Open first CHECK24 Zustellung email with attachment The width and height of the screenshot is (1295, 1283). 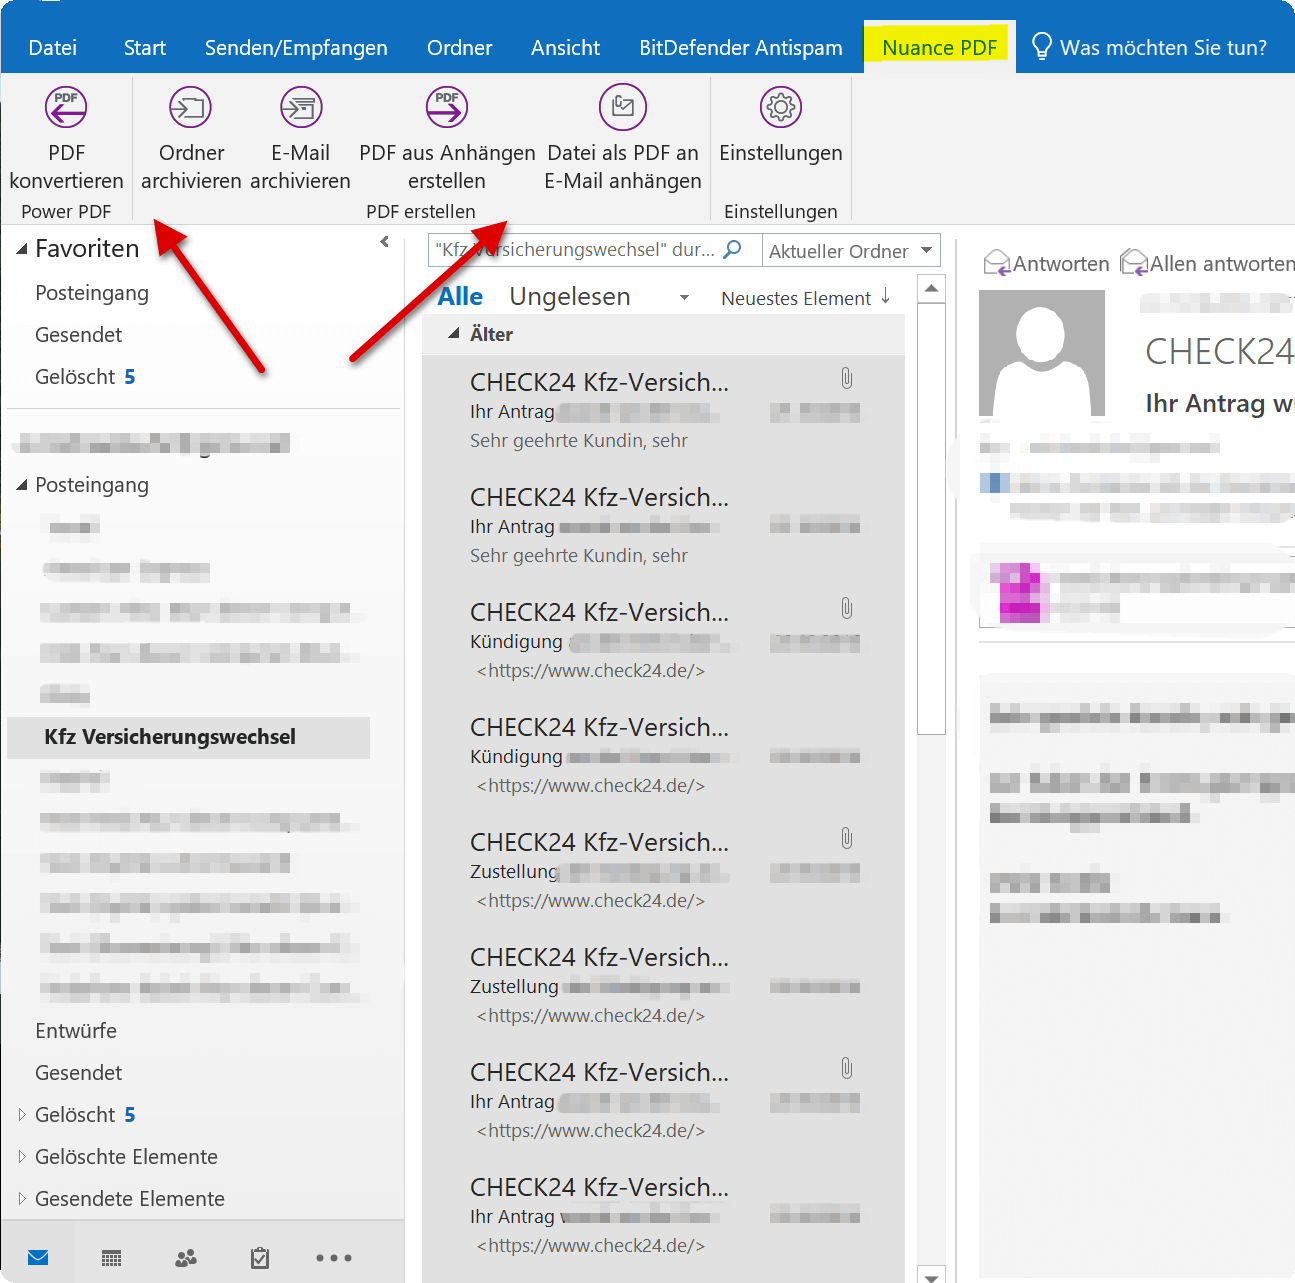pyautogui.click(x=664, y=871)
